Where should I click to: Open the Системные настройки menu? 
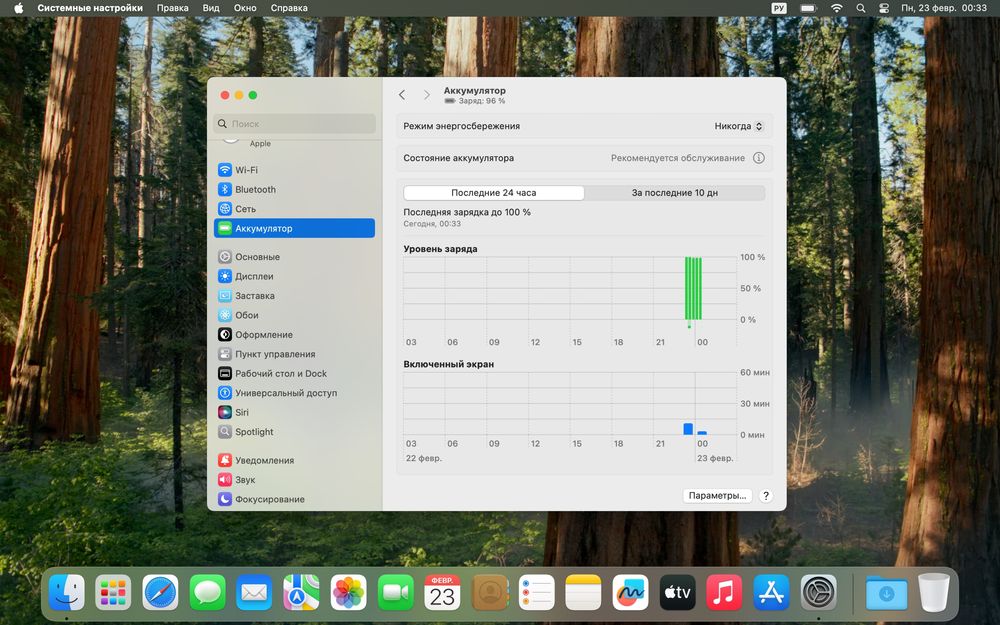tap(90, 8)
